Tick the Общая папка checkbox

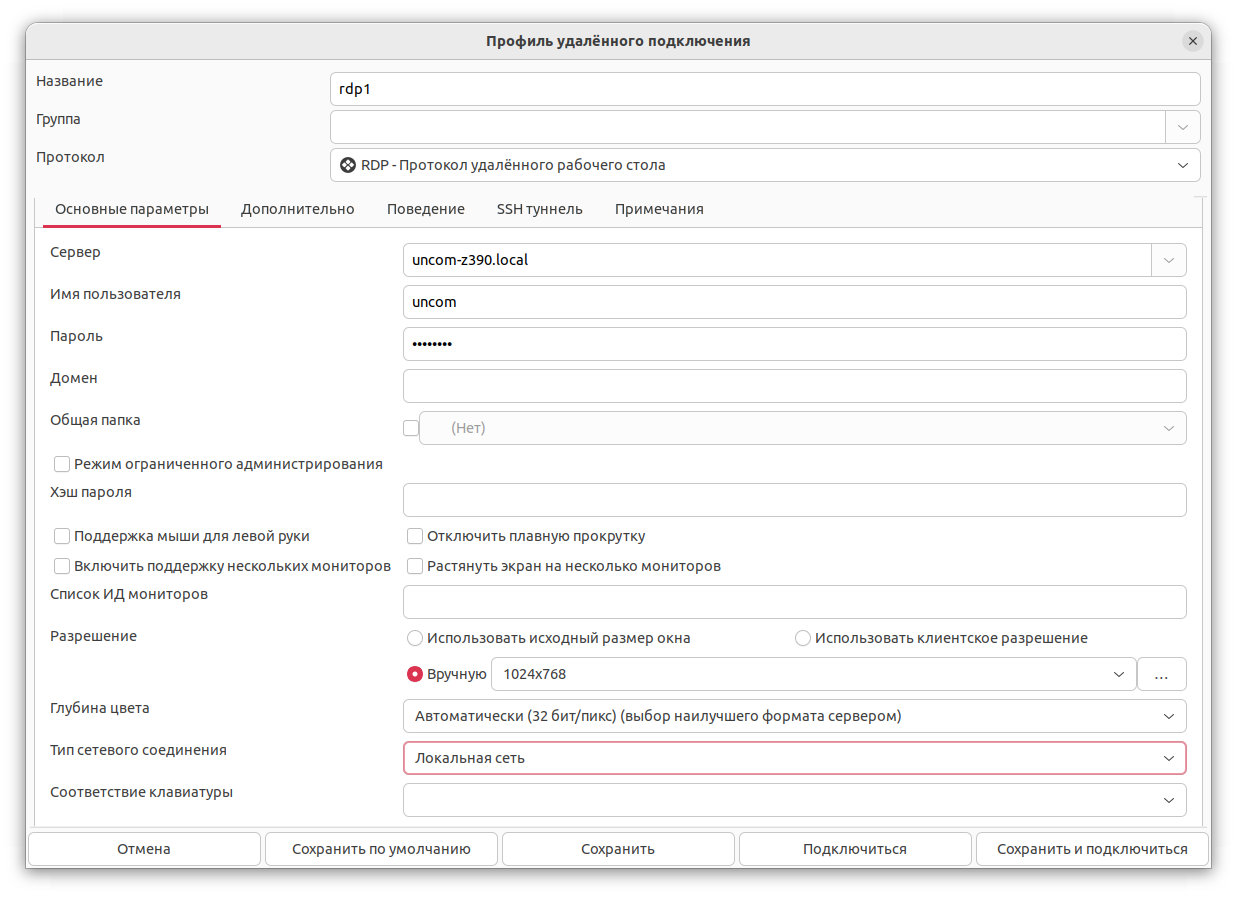point(411,428)
